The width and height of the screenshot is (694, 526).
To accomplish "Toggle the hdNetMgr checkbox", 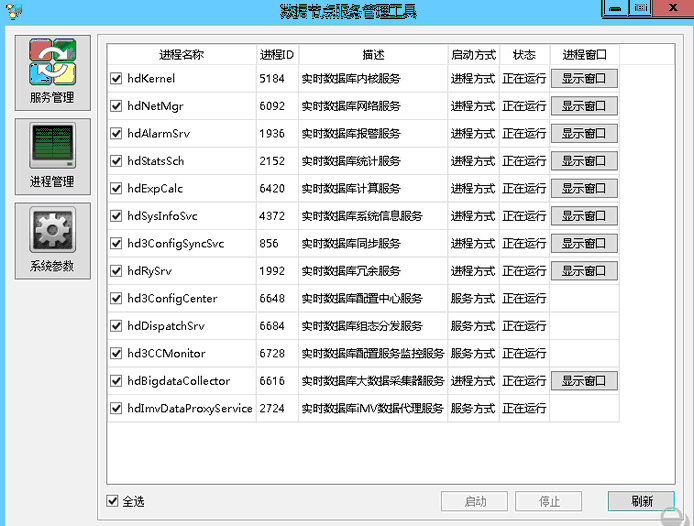I will coord(116,106).
